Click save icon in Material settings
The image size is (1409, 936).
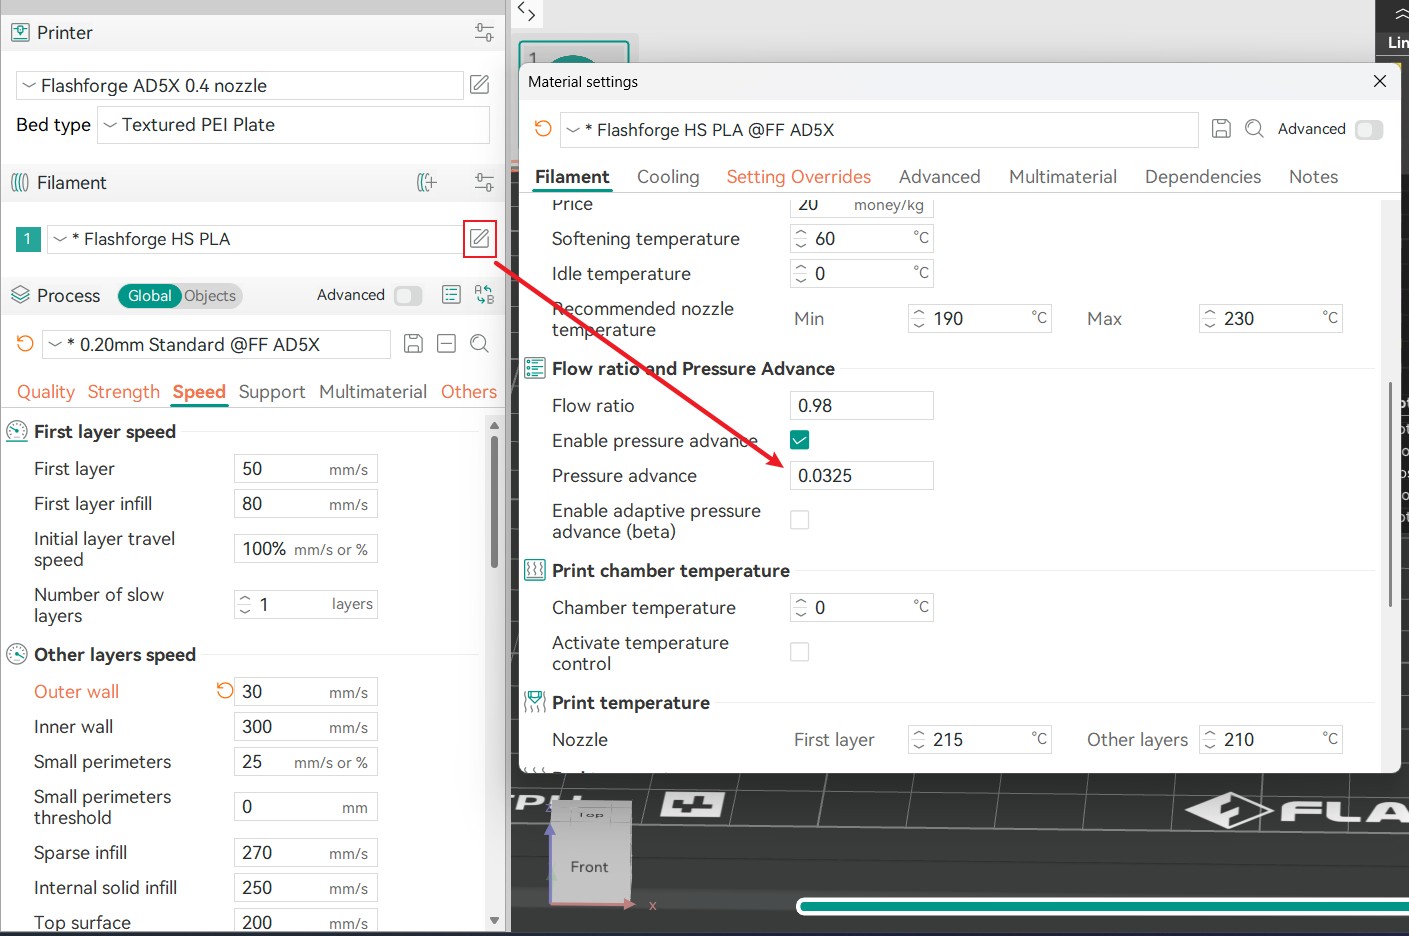point(1221,129)
